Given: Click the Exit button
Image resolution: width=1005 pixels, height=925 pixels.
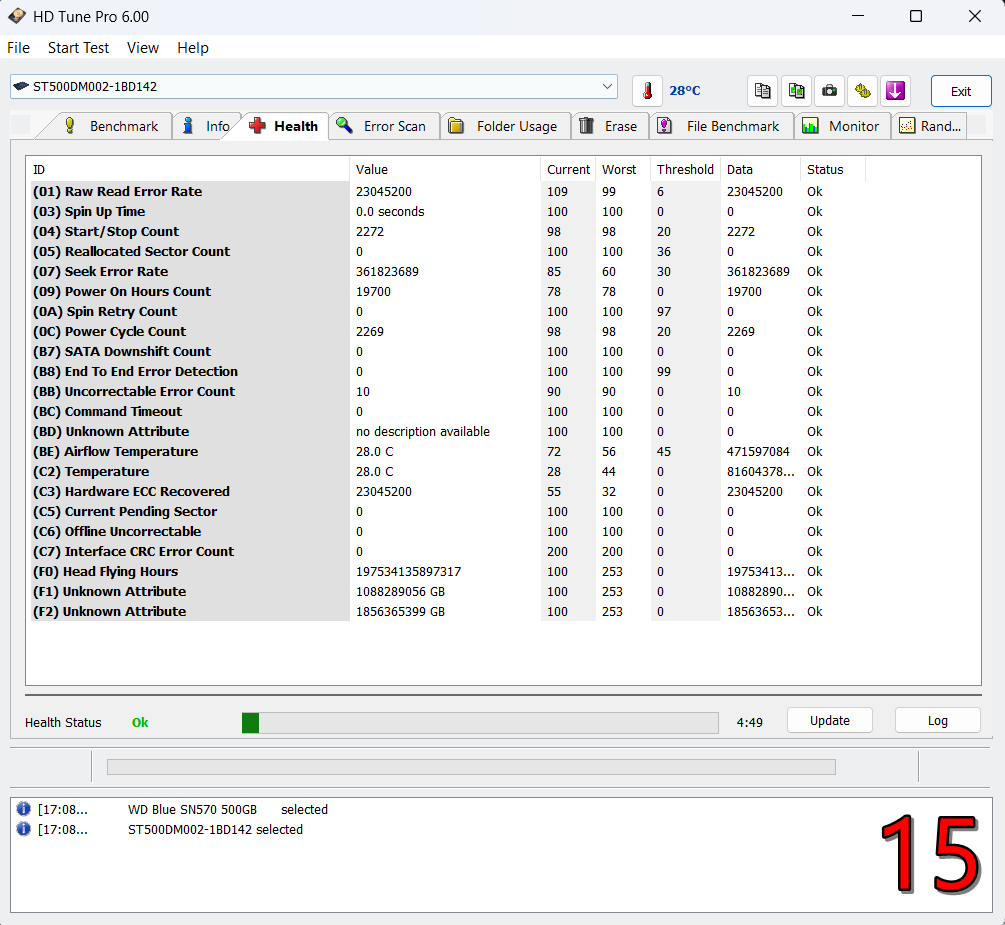Looking at the screenshot, I should point(960,91).
